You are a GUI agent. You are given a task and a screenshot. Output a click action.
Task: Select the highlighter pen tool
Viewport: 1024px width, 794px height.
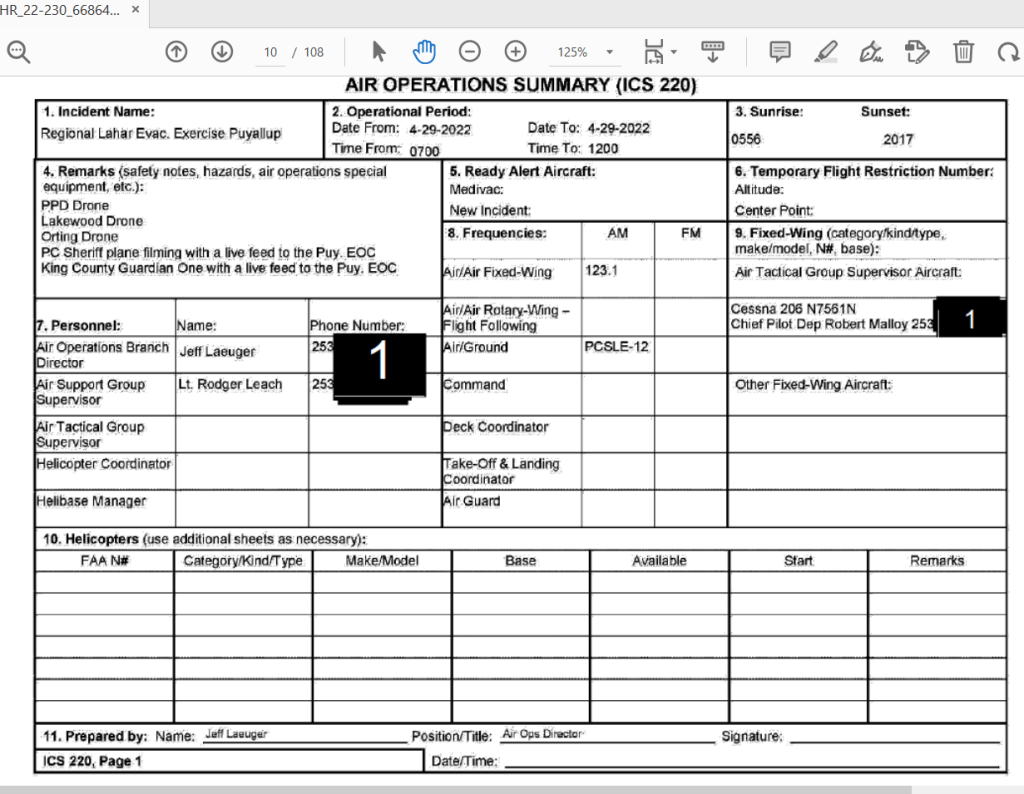tap(826, 52)
